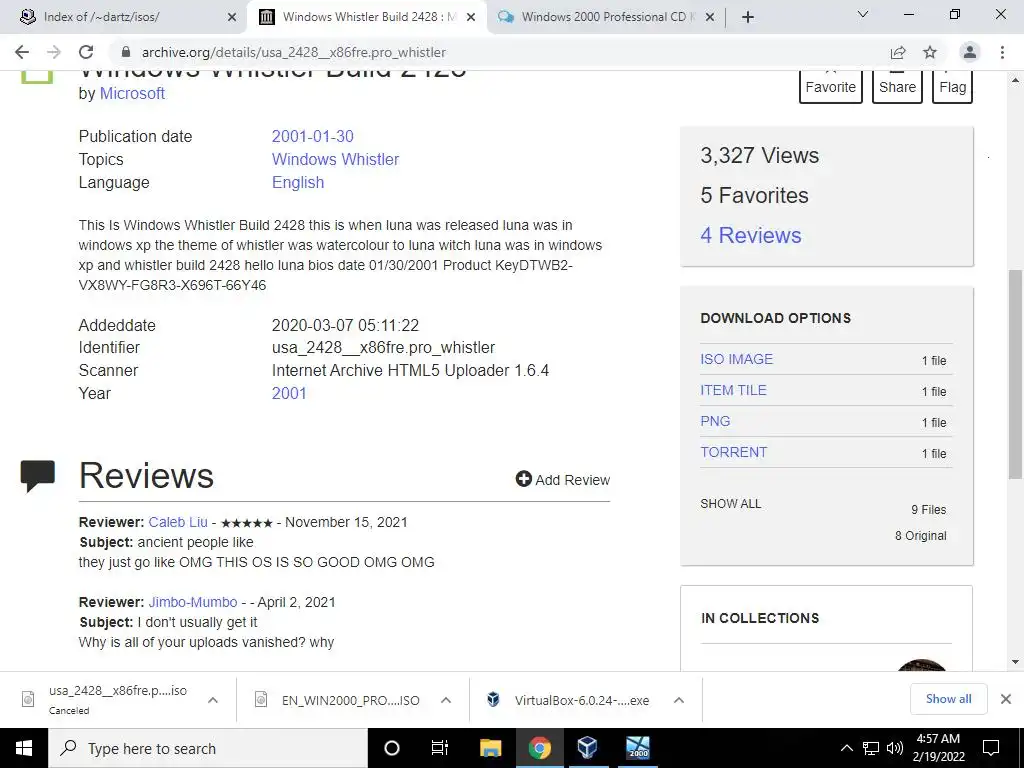Click the taskbar search box

(x=208, y=748)
